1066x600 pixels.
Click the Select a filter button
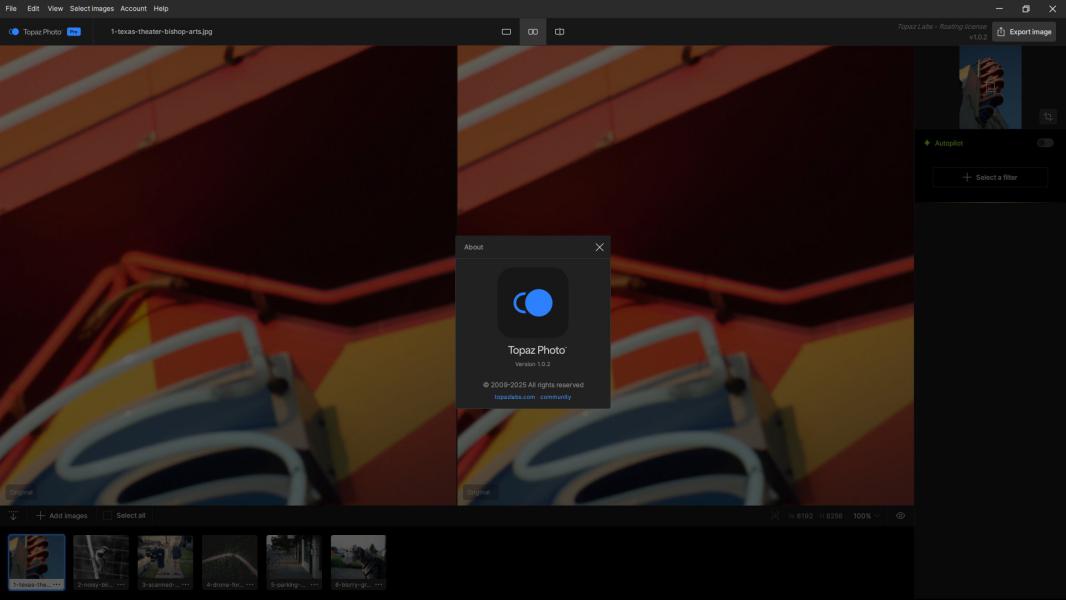point(989,177)
